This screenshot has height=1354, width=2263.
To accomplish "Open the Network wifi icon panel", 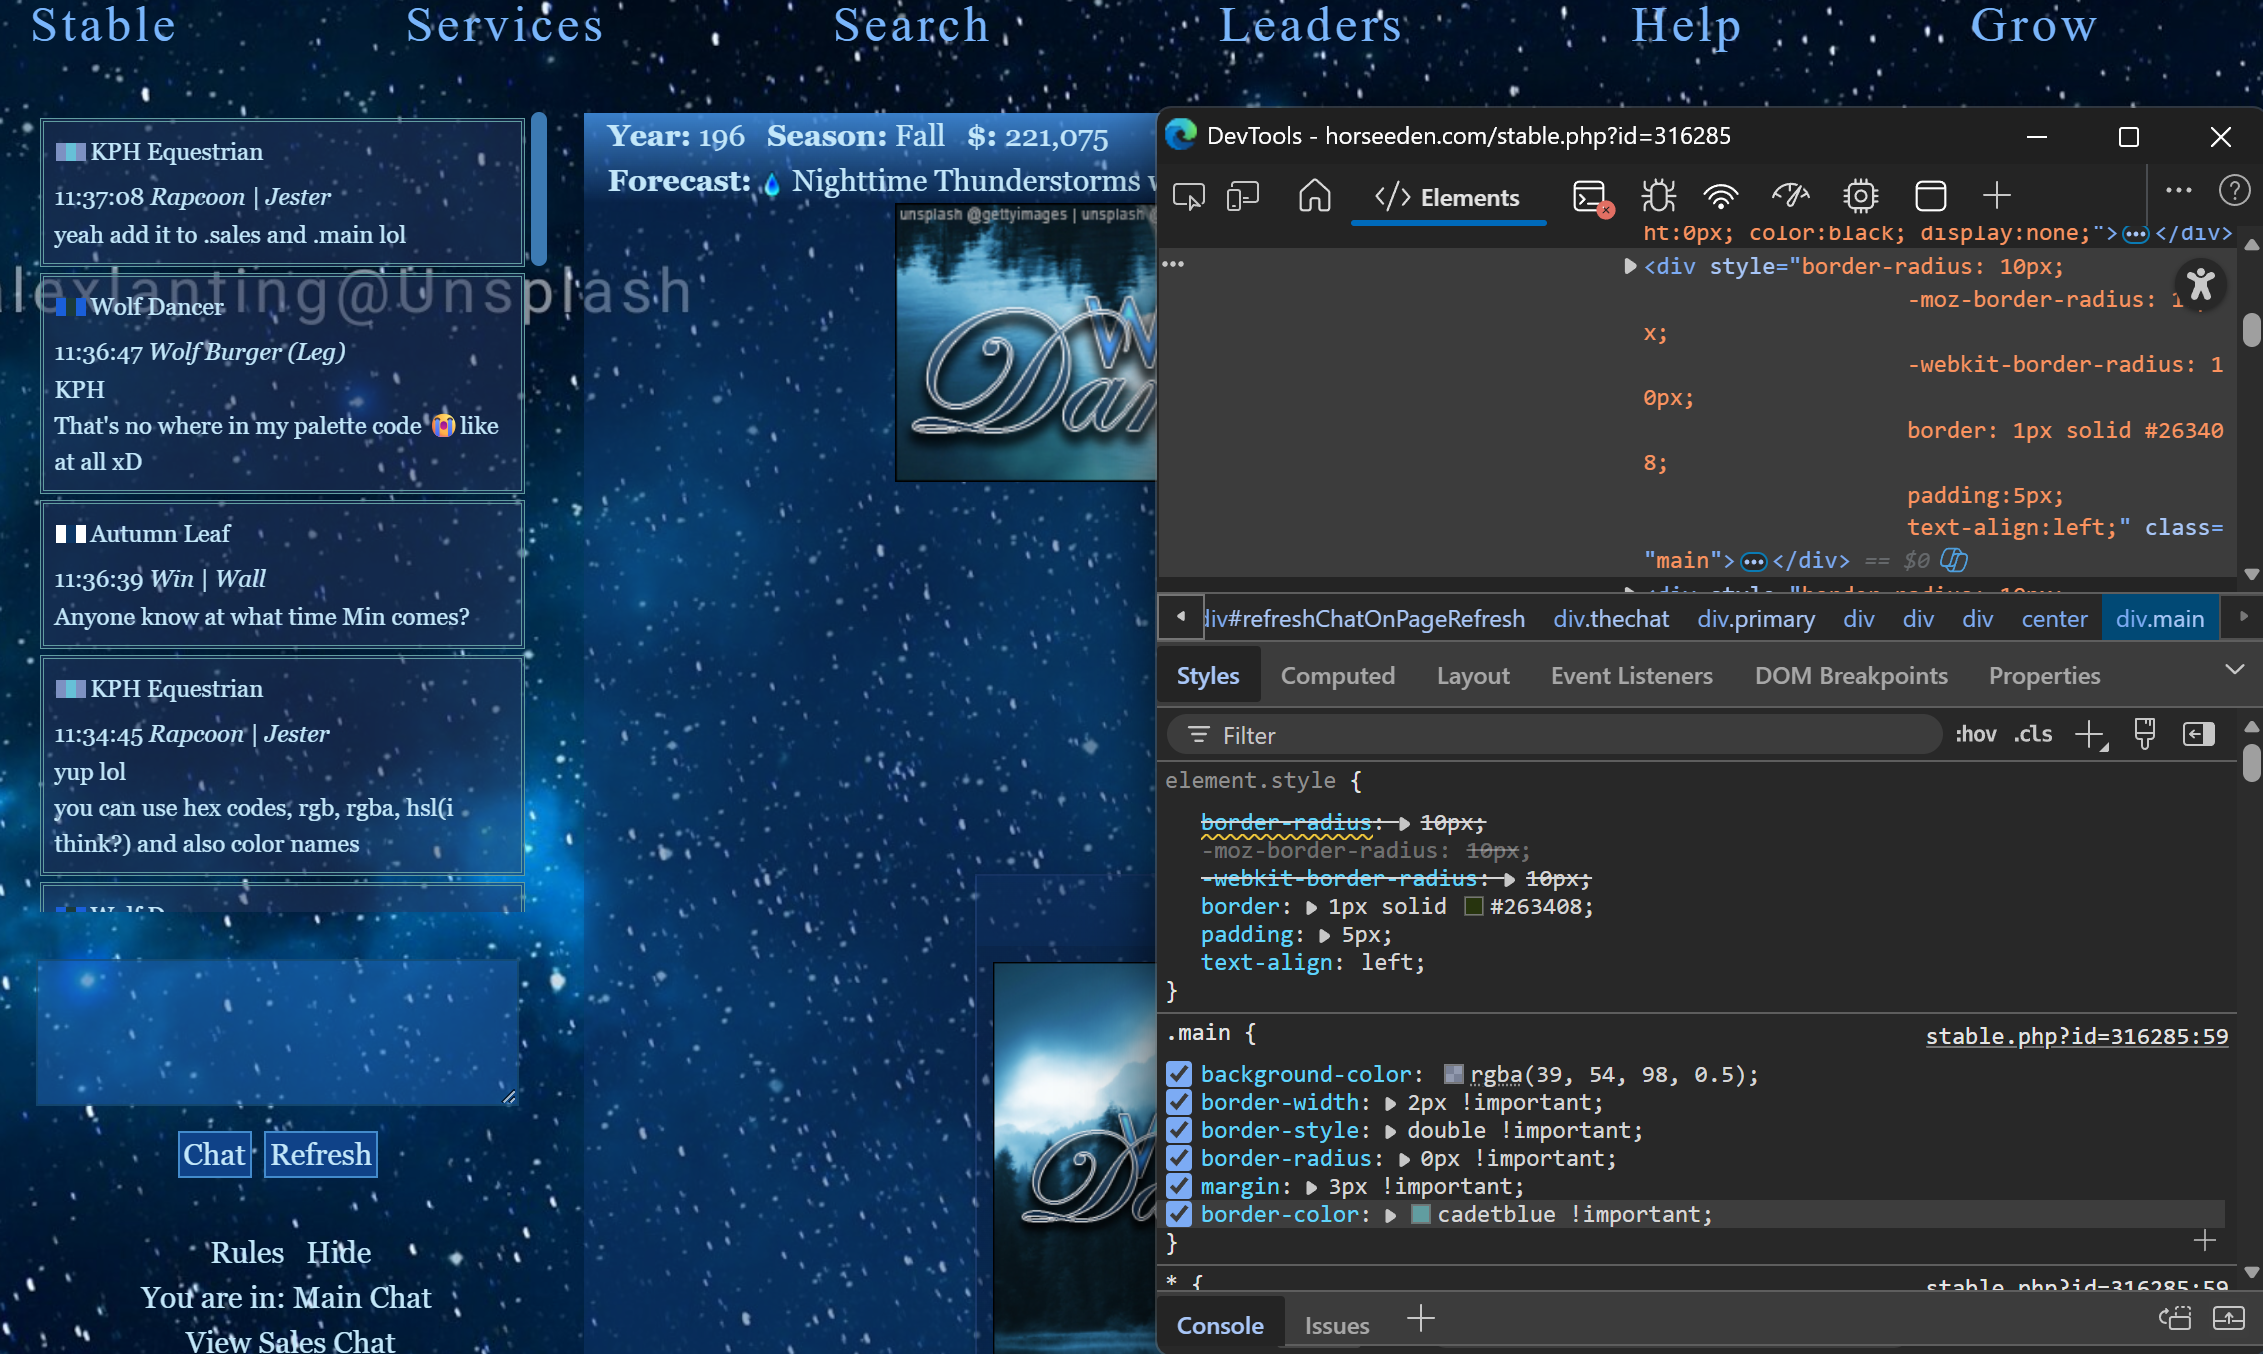I will point(1721,196).
